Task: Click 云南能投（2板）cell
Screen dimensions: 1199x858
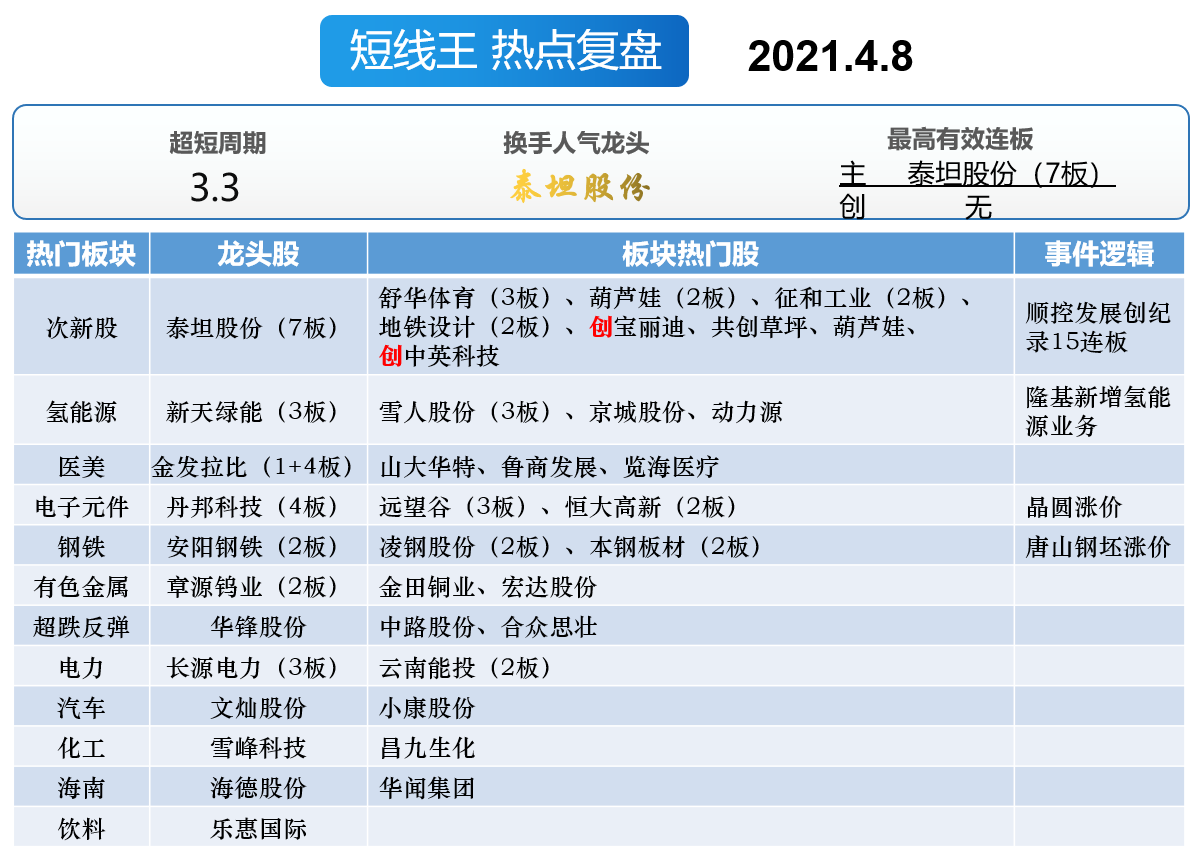Action: tap(690, 667)
